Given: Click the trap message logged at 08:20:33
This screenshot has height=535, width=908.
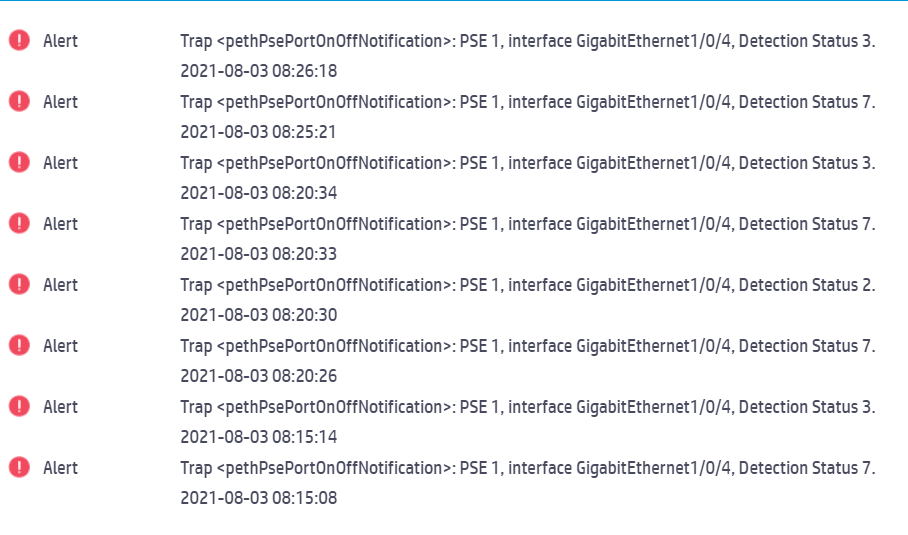Looking at the screenshot, I should pos(527,224).
